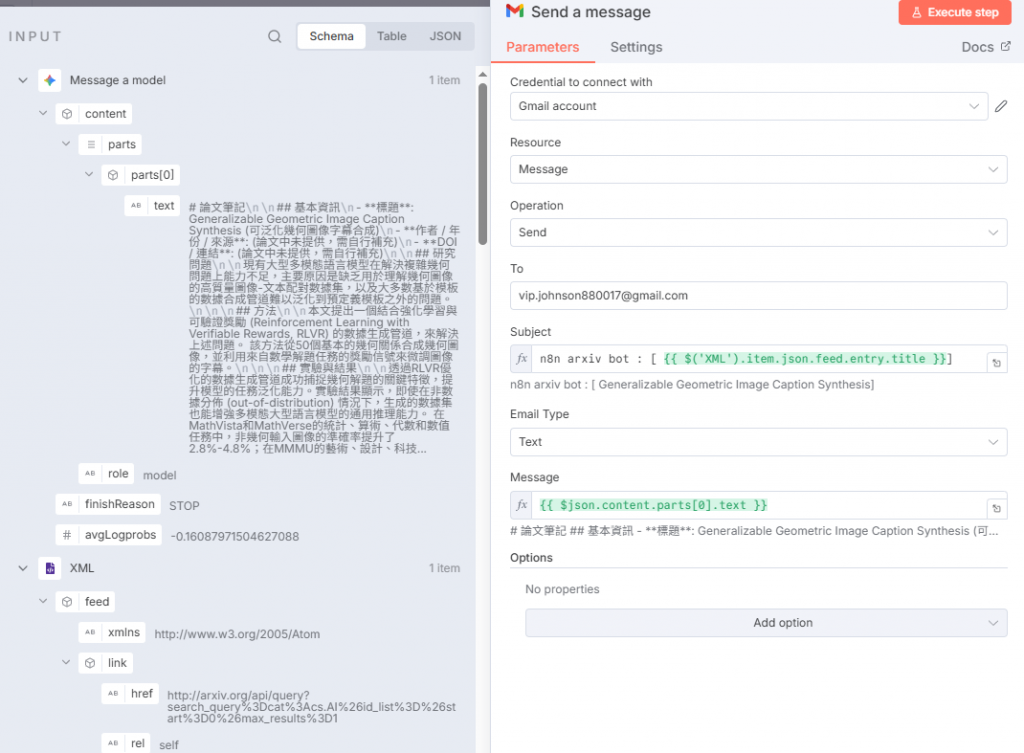Switch to JSON view
1024x753 pixels.
(x=445, y=37)
